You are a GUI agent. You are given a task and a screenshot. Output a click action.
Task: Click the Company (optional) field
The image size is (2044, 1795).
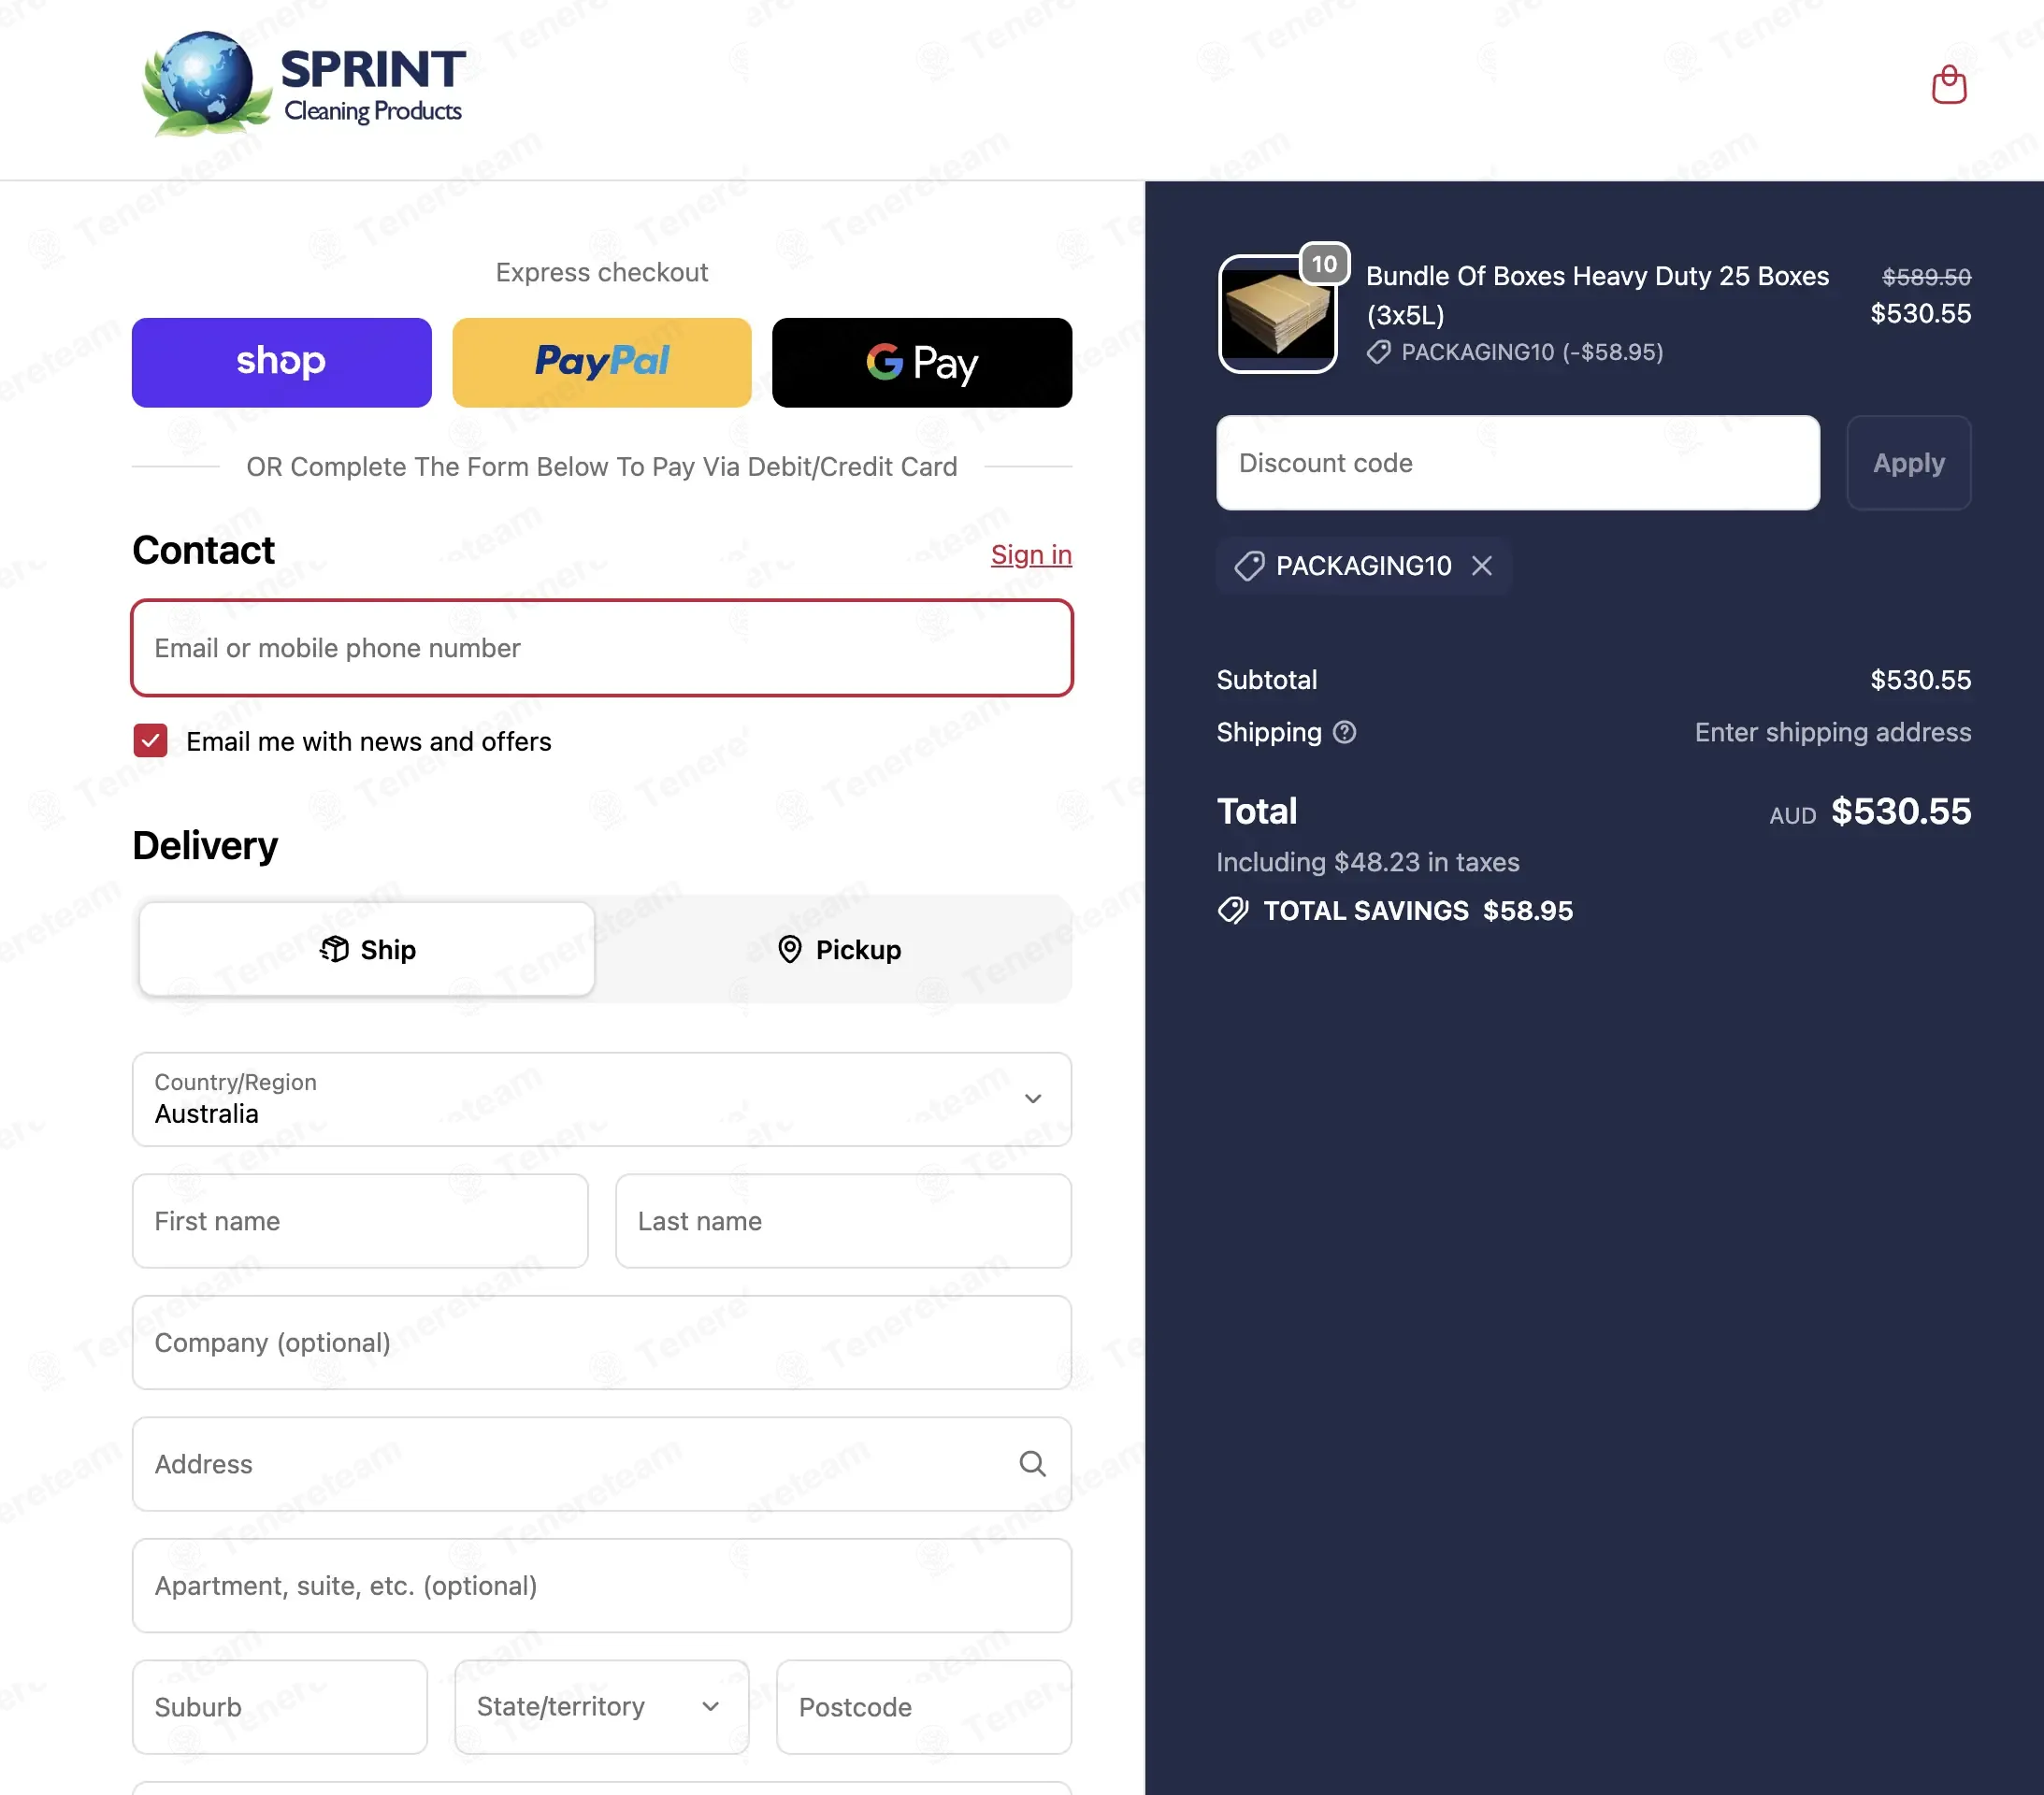coord(601,1342)
